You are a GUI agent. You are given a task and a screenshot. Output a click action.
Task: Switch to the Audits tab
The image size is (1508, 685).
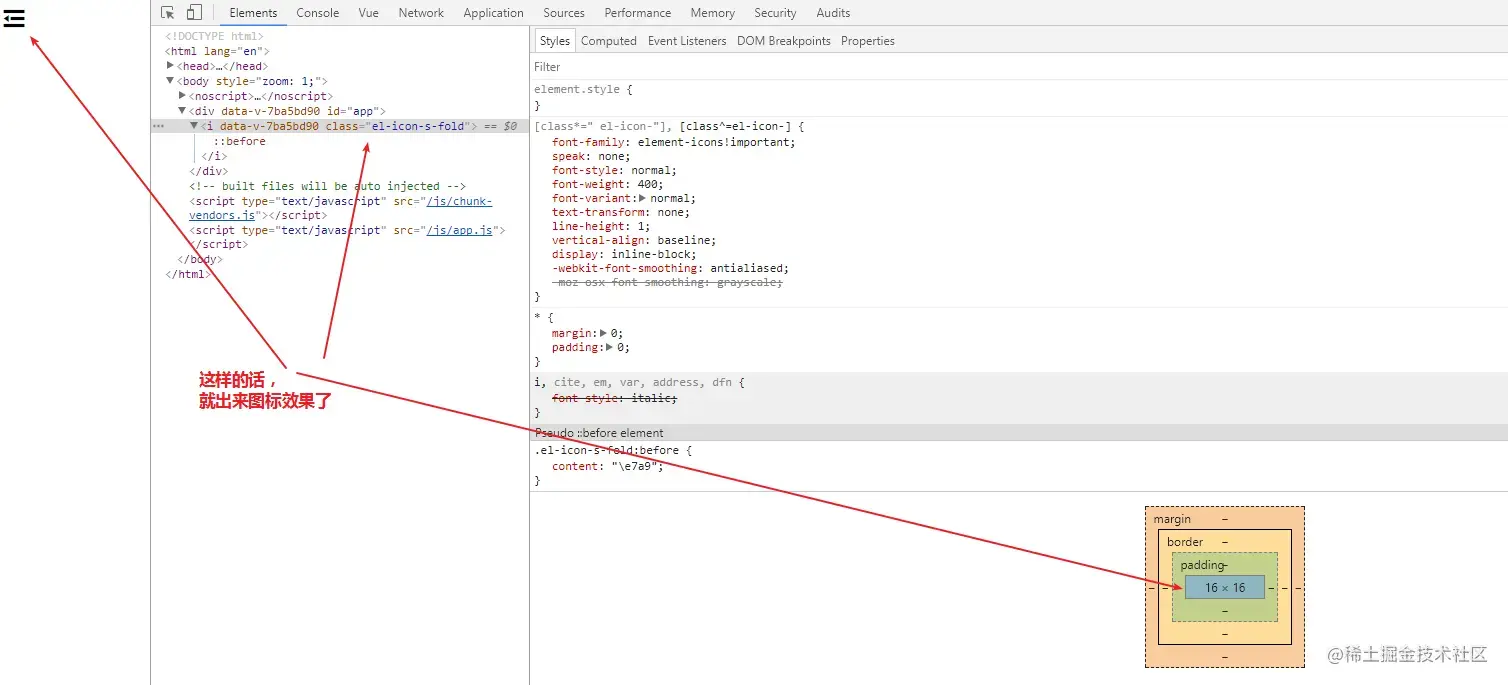[833, 13]
